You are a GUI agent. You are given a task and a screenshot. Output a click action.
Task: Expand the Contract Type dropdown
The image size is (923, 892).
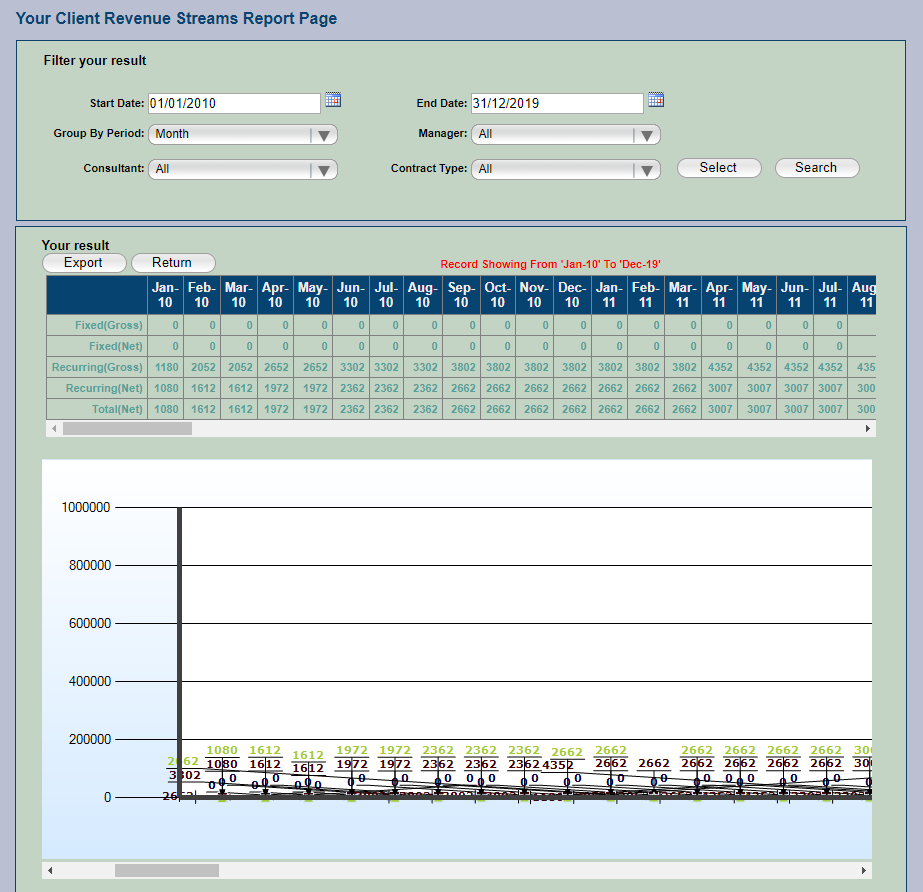(x=566, y=170)
